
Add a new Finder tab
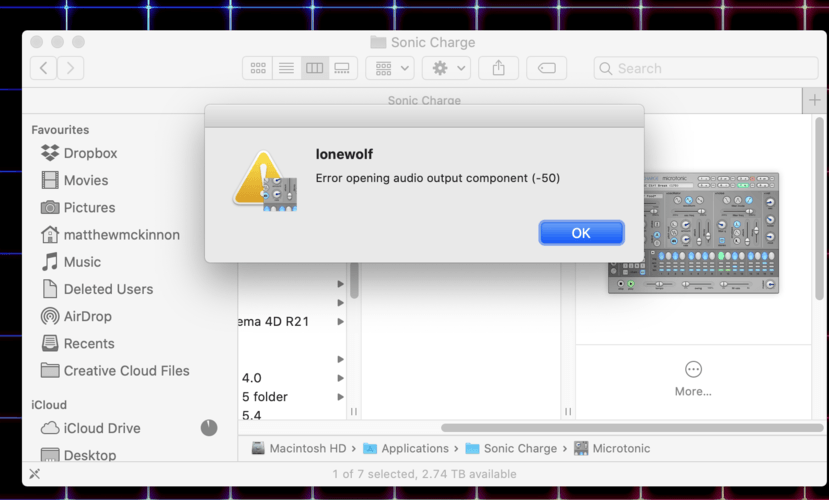pos(815,100)
